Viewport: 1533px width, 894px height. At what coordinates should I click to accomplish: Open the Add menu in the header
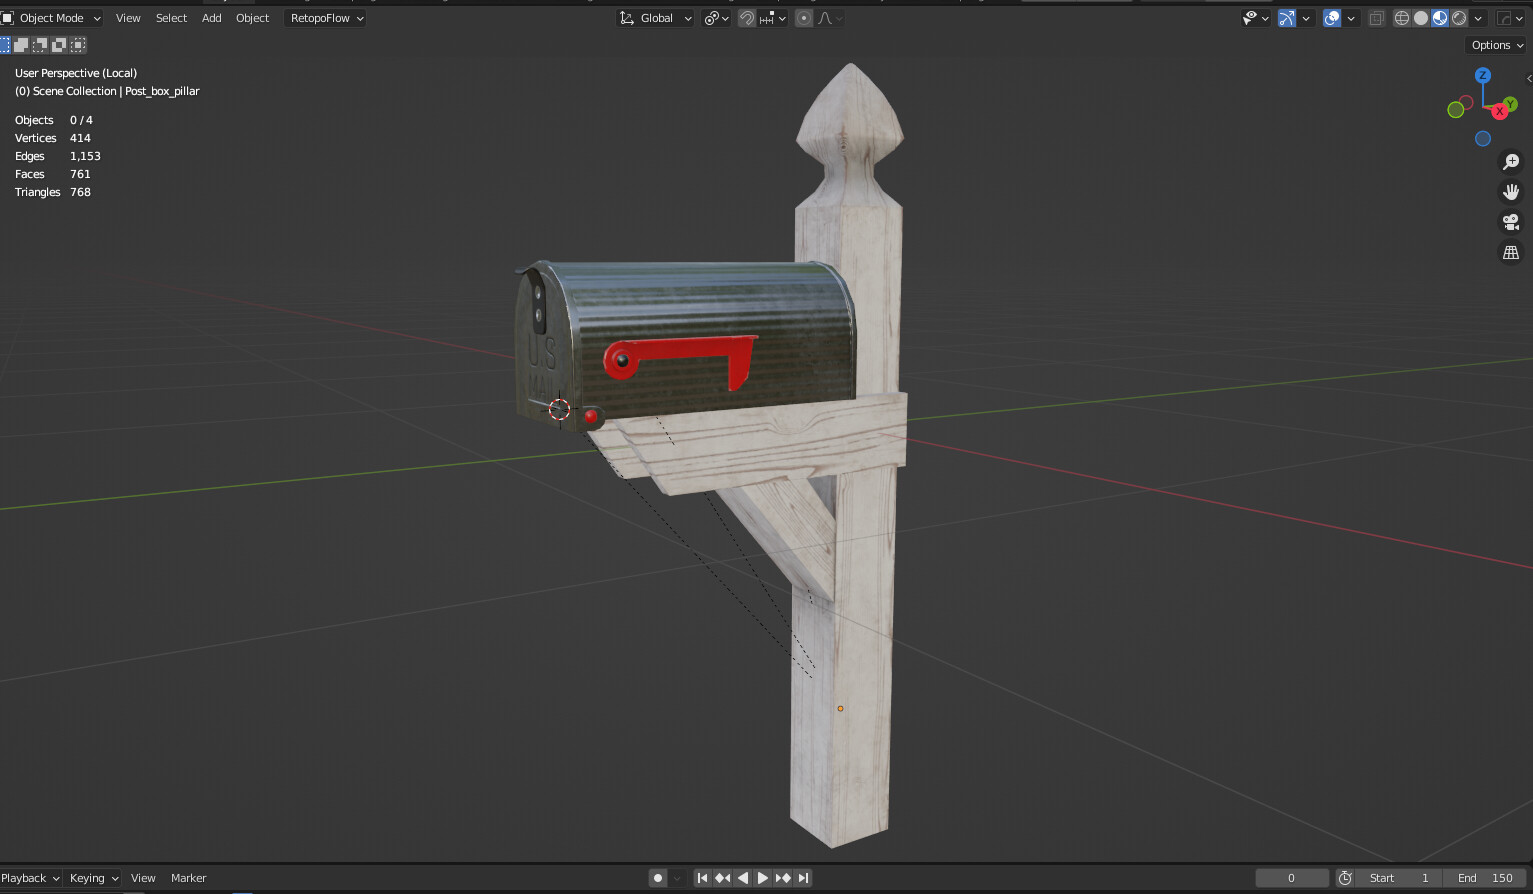tap(211, 17)
